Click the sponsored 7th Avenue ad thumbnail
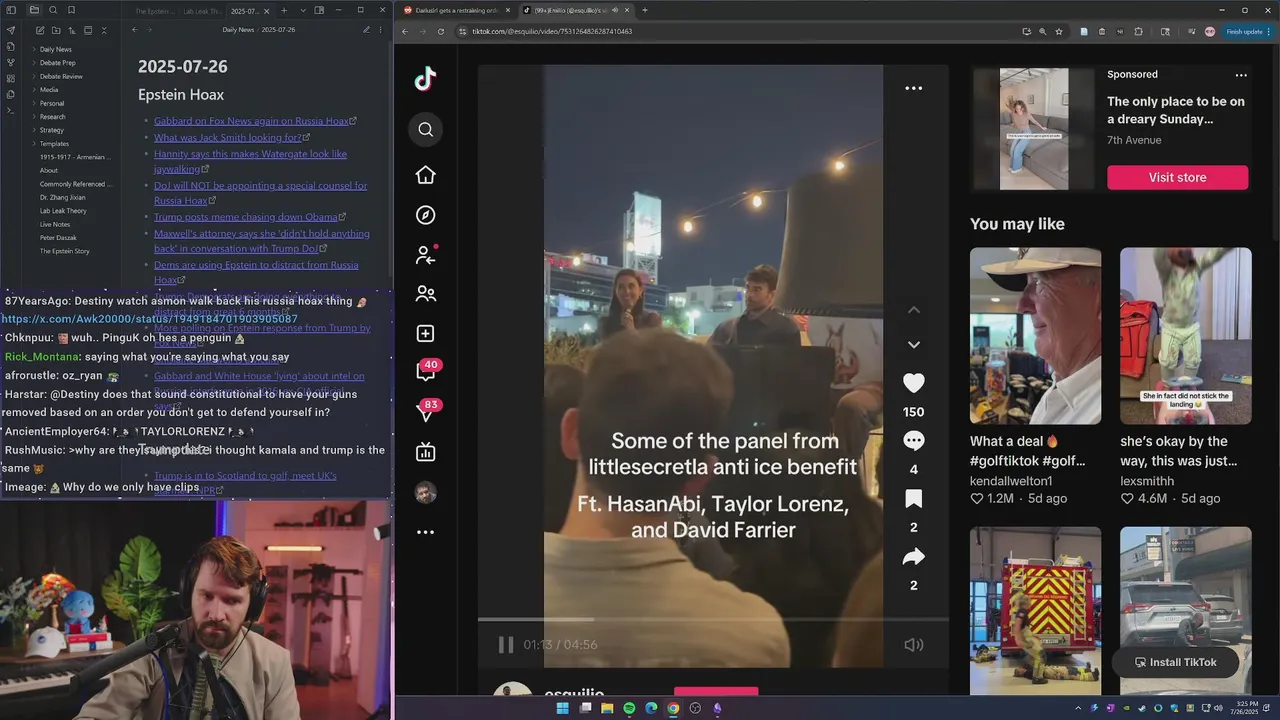 pyautogui.click(x=1034, y=129)
